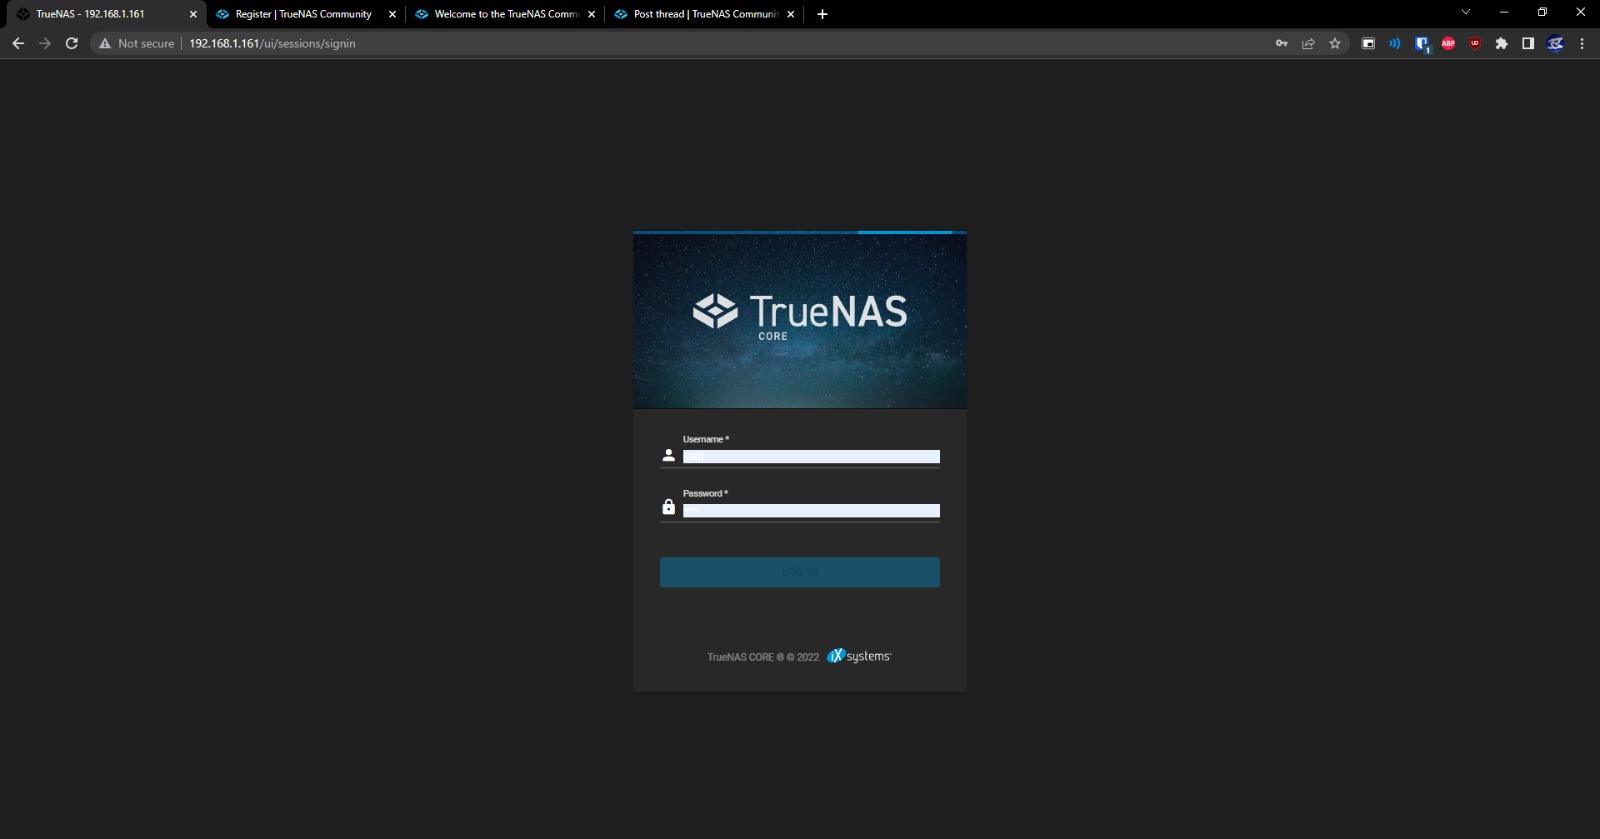Open the tab search dropdown chevron

coord(1465,12)
